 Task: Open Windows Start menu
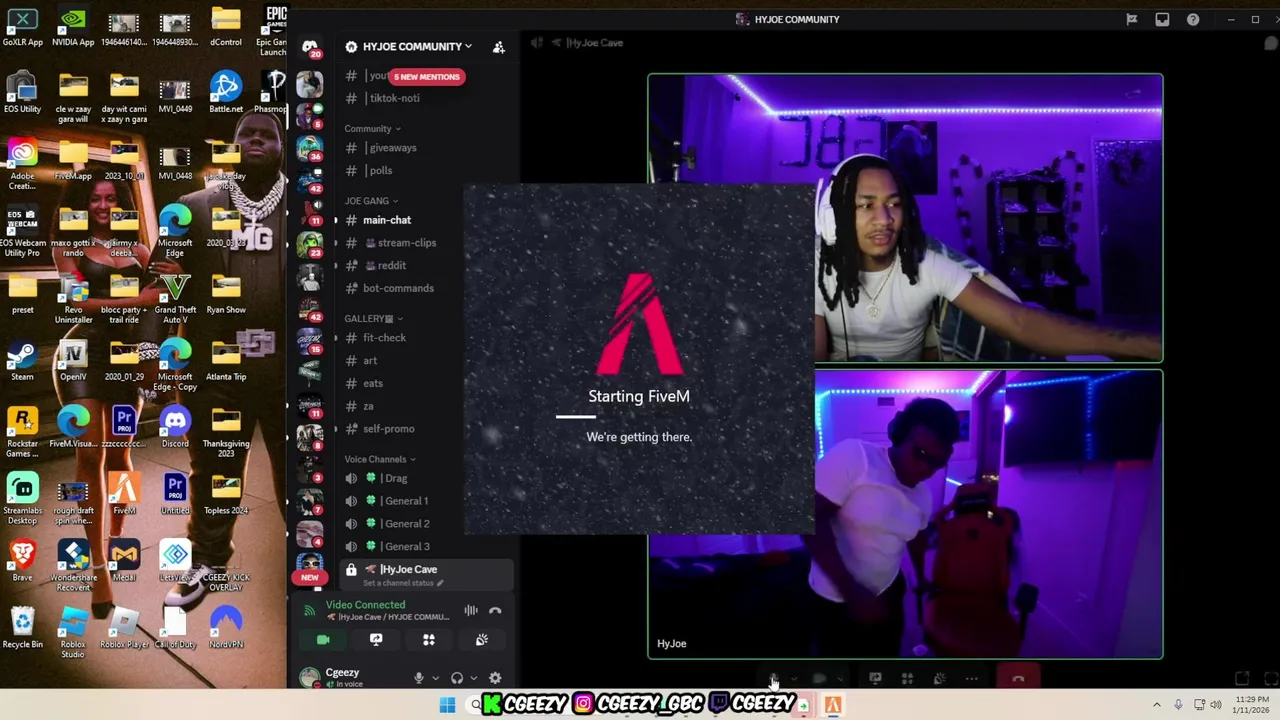447,705
